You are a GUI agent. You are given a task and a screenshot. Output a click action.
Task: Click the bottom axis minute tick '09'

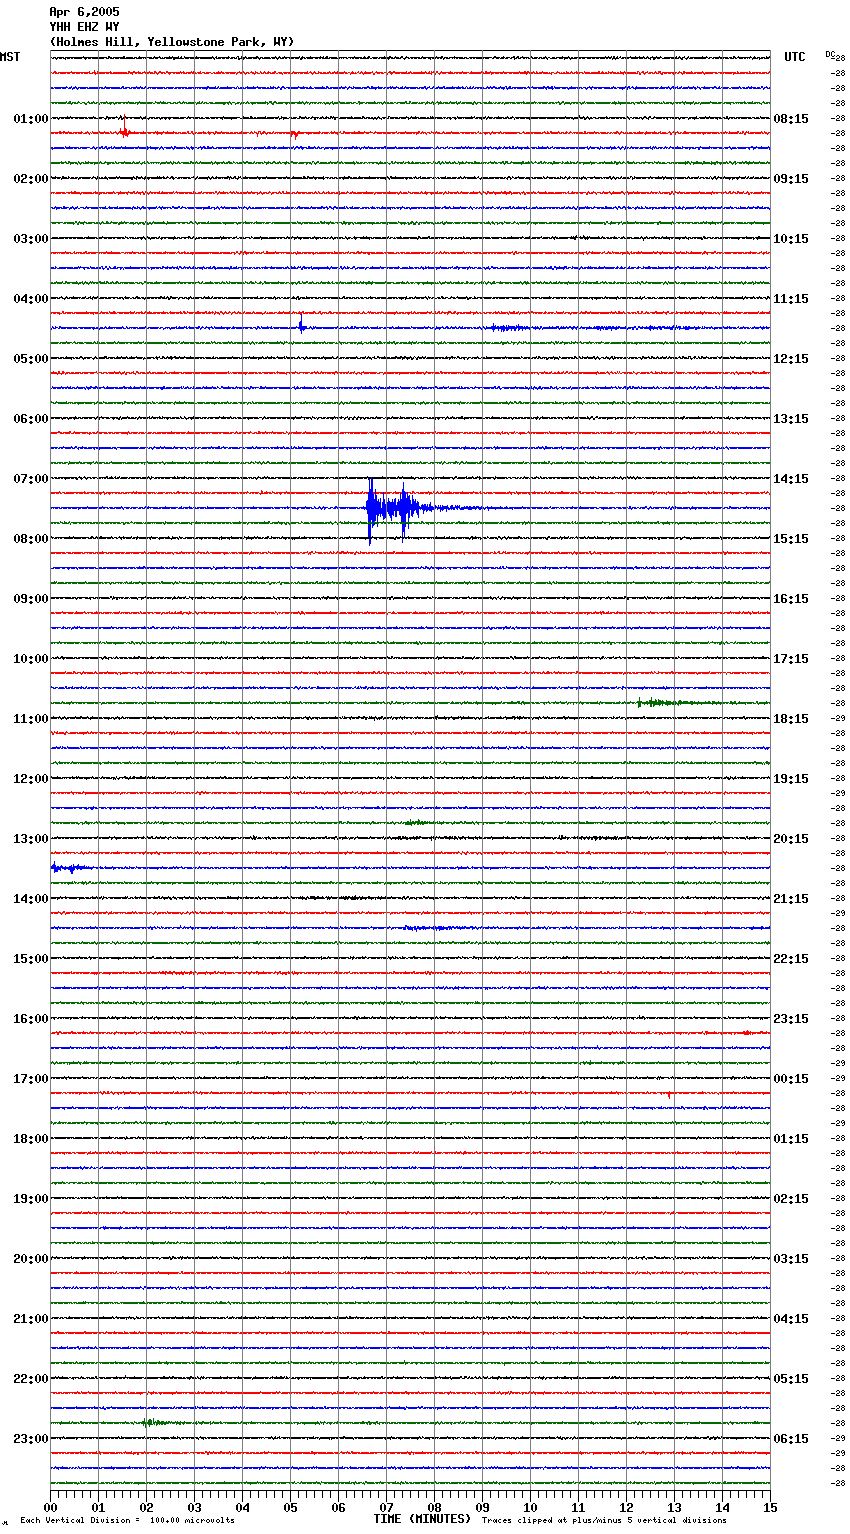[x=482, y=1507]
